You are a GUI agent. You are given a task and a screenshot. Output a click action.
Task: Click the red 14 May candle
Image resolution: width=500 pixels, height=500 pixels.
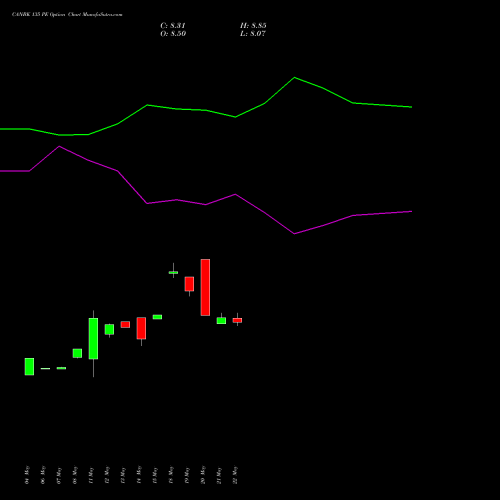click(141, 328)
